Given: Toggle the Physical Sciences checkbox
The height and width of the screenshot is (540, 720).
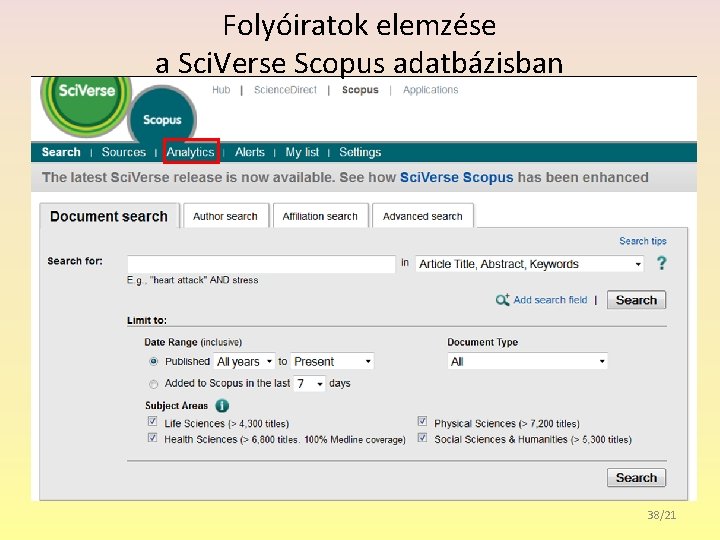Looking at the screenshot, I should coord(422,422).
